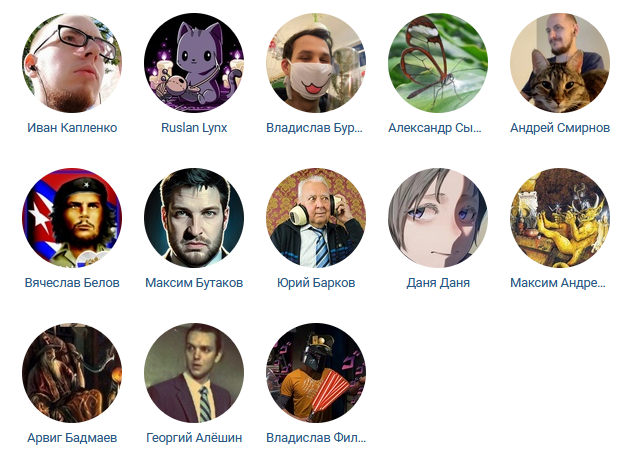Click the Che Guevara avatar of Вячеслав Белов
The width and height of the screenshot is (627, 464).
pos(72,218)
